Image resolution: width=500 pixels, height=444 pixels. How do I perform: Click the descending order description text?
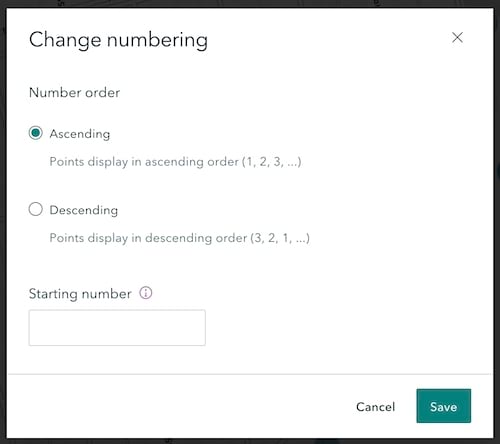(x=180, y=238)
